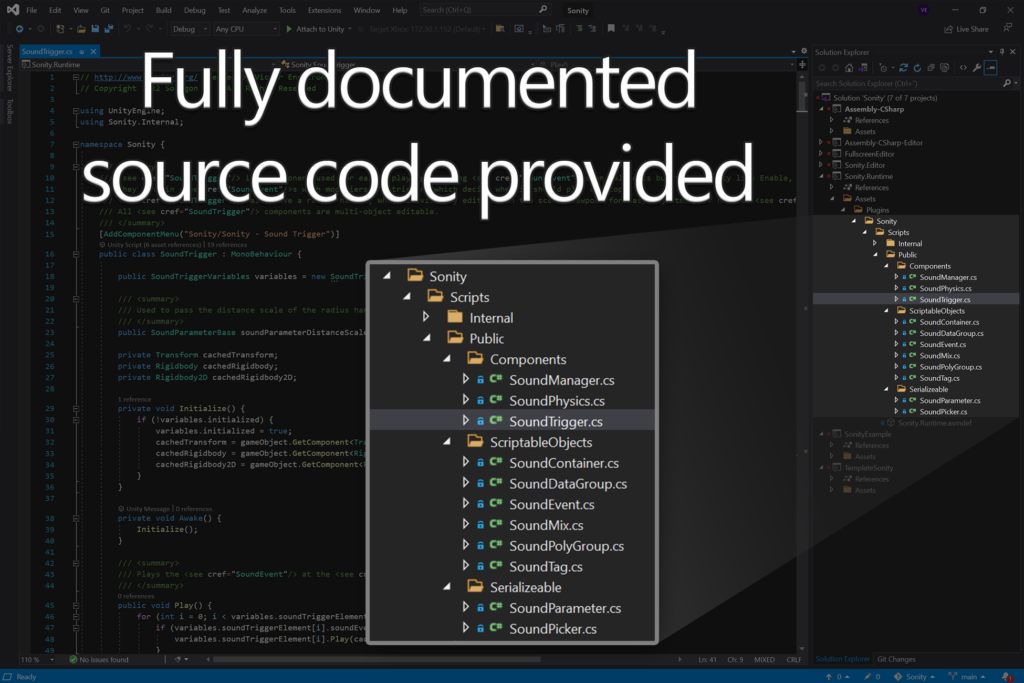Select SoundEvent.cs in the Solution Explorer panel
1024x683 pixels.
pyautogui.click(x=942, y=345)
